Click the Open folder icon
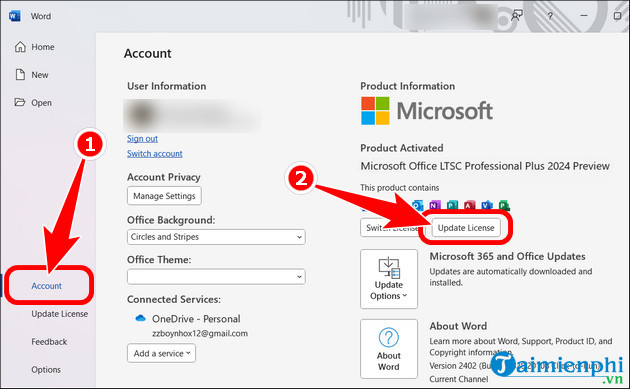 pyautogui.click(x=20, y=102)
